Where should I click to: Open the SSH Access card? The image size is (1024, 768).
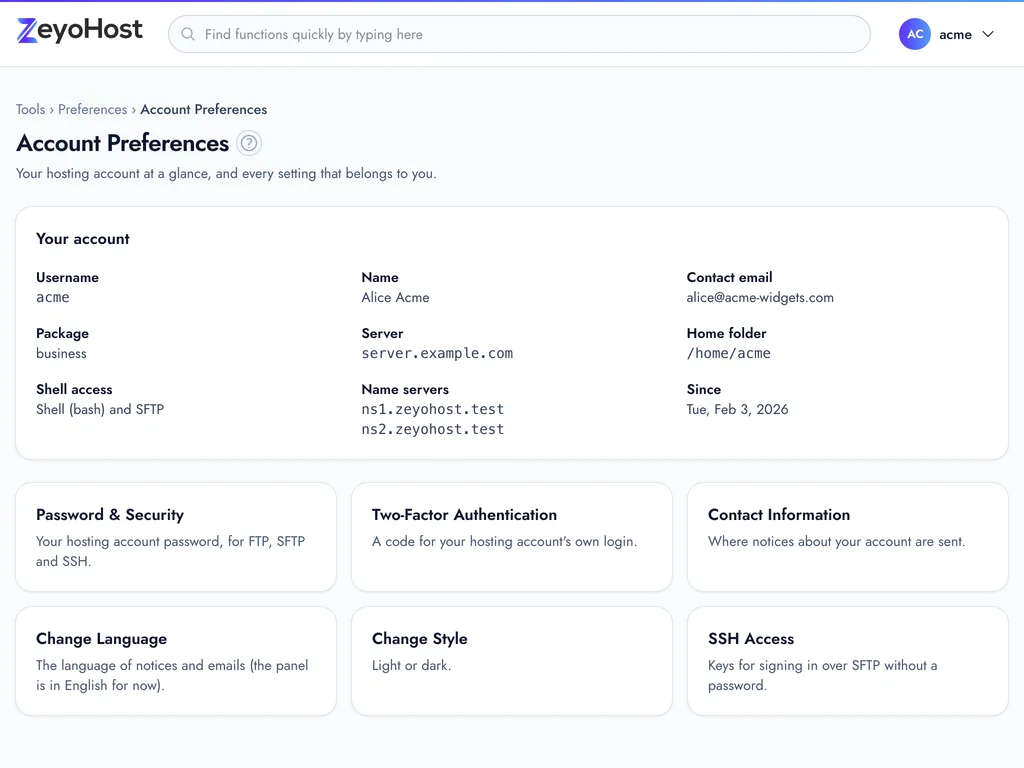848,661
